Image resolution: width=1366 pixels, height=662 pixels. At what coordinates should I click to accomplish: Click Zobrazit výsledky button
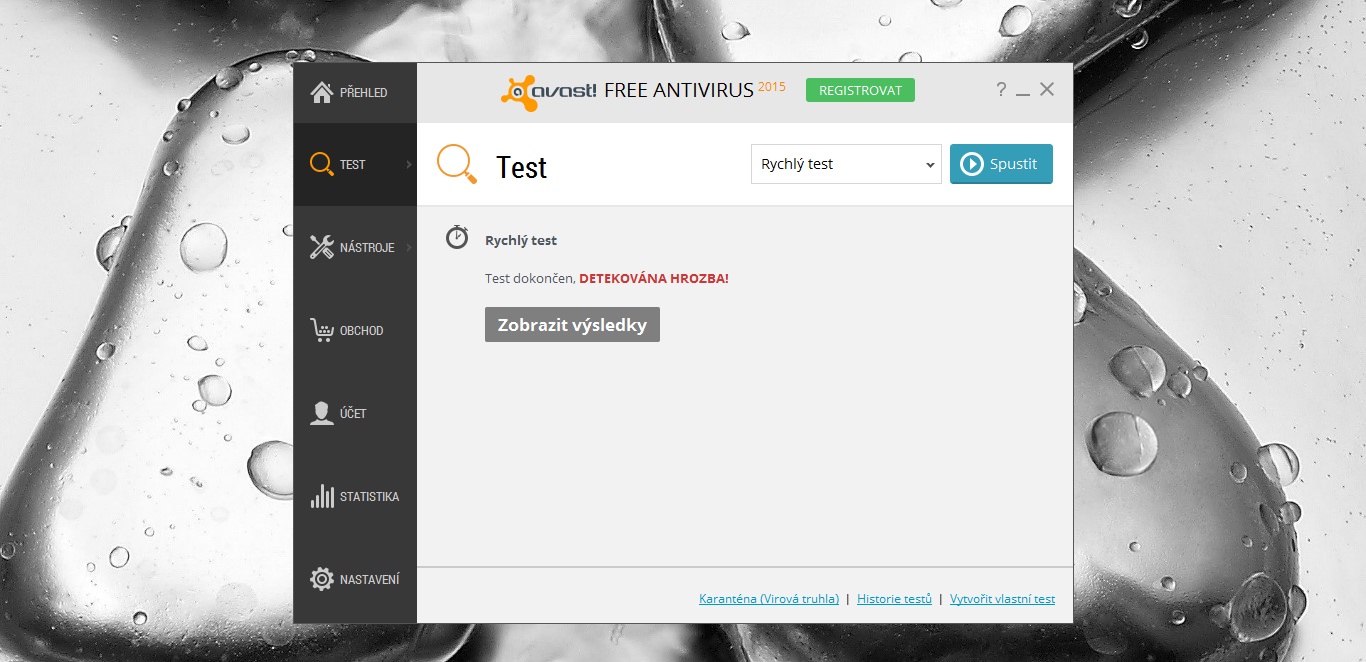572,324
